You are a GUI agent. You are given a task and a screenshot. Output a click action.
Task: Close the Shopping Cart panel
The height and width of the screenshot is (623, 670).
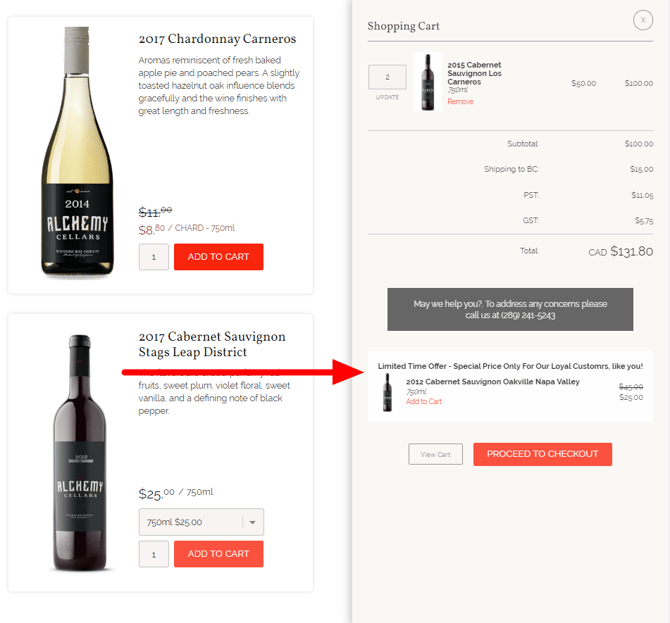pyautogui.click(x=643, y=19)
